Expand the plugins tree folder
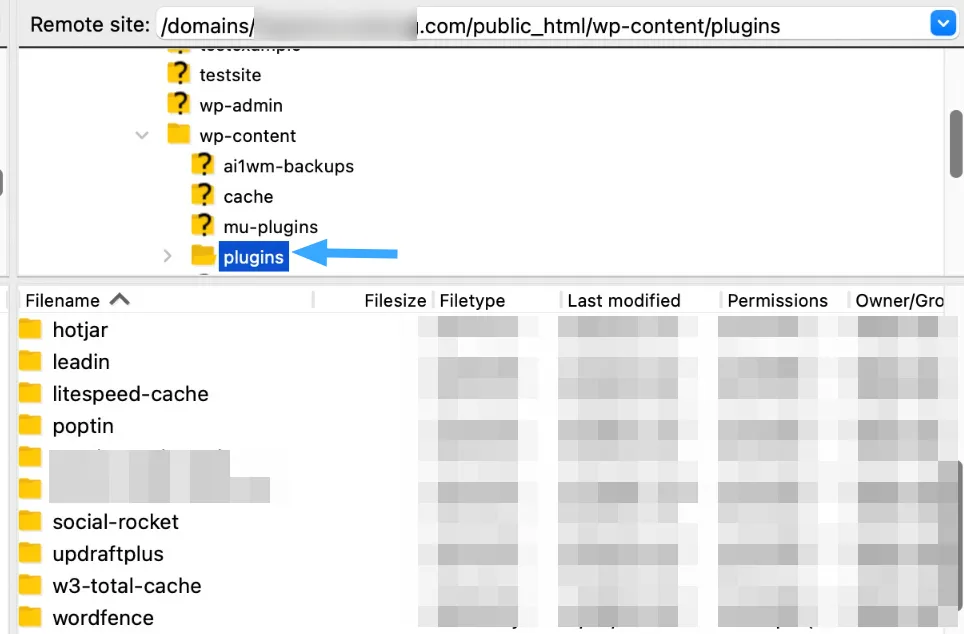Image resolution: width=964 pixels, height=634 pixels. point(167,256)
